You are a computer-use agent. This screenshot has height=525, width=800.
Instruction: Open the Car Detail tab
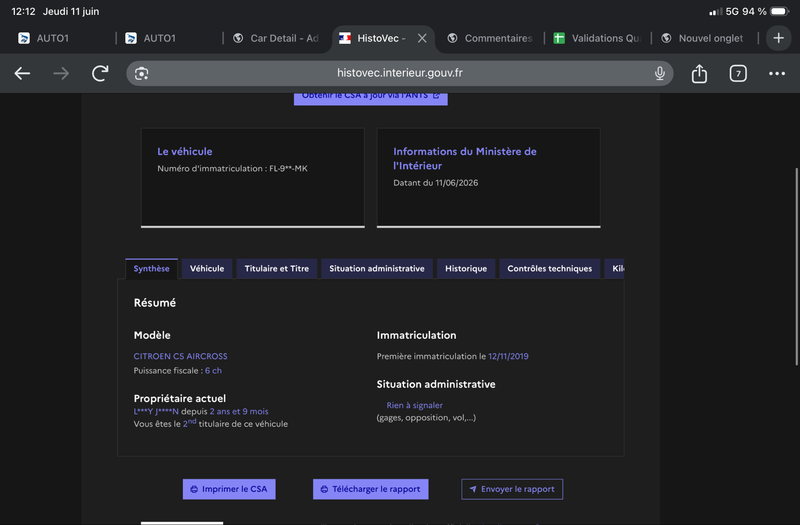pos(276,38)
